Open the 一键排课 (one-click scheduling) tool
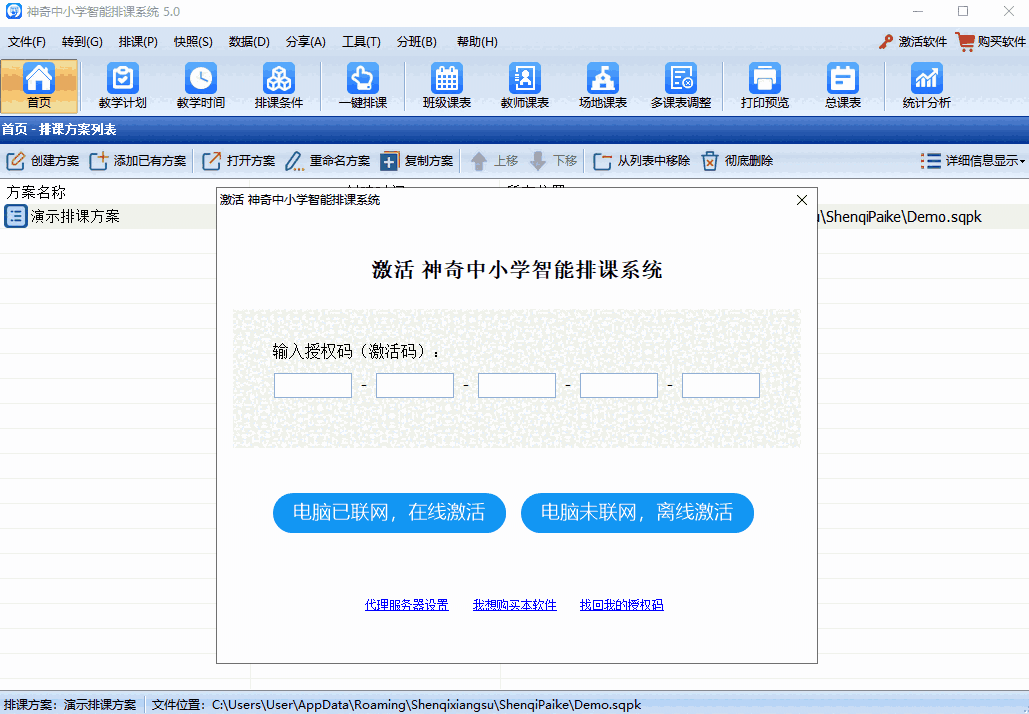Image resolution: width=1029 pixels, height=714 pixels. [361, 85]
